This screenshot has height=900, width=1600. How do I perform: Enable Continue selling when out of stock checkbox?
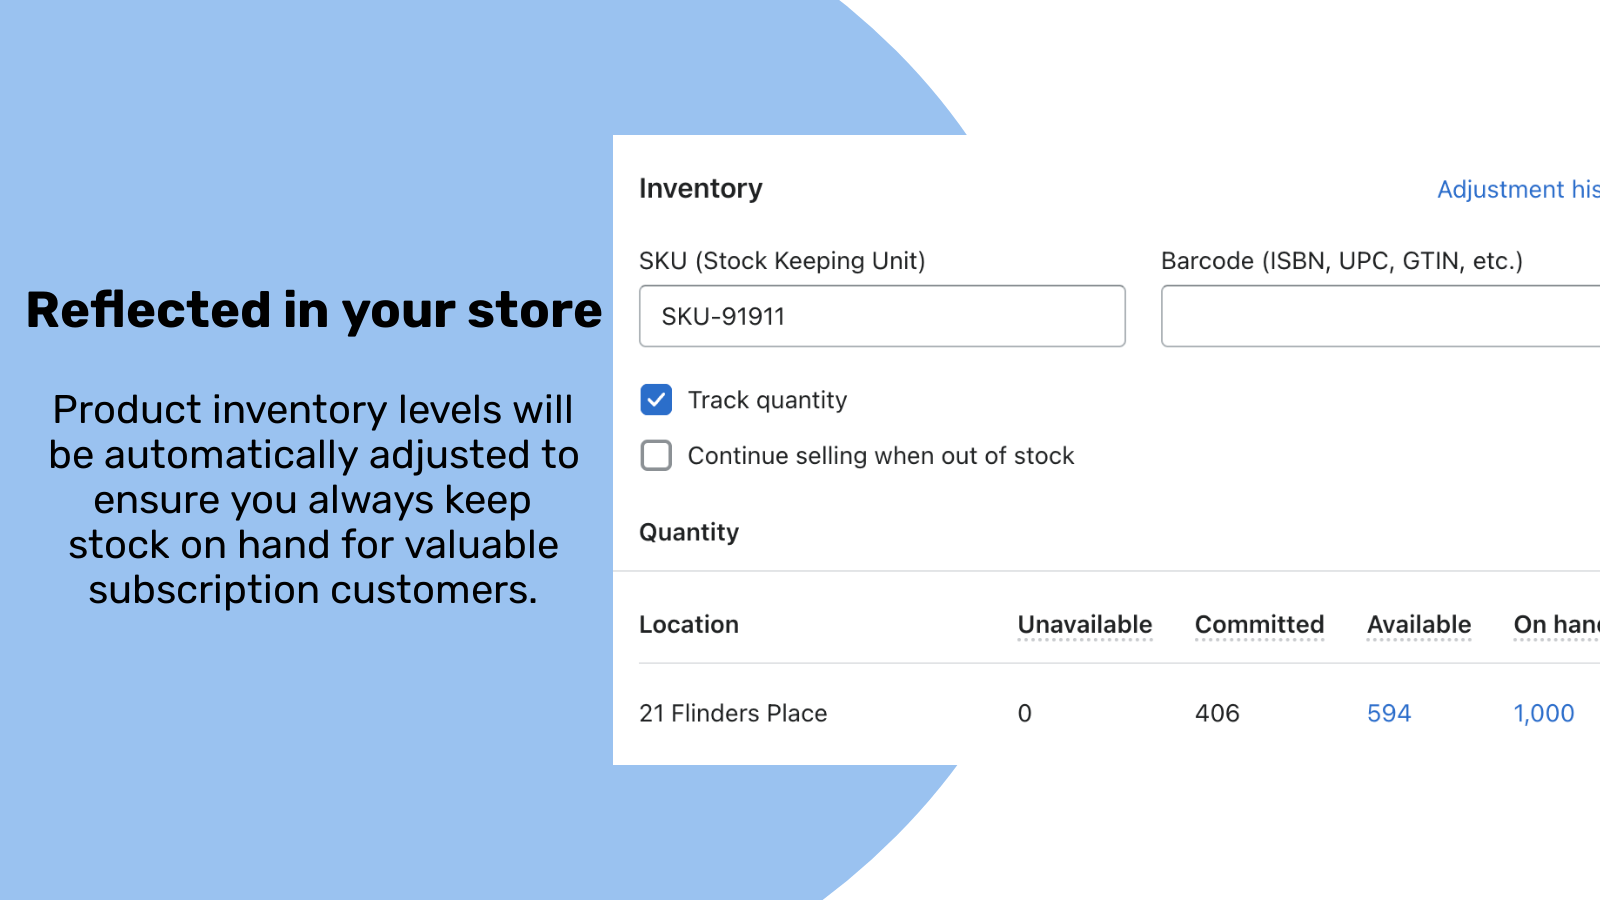pos(656,456)
